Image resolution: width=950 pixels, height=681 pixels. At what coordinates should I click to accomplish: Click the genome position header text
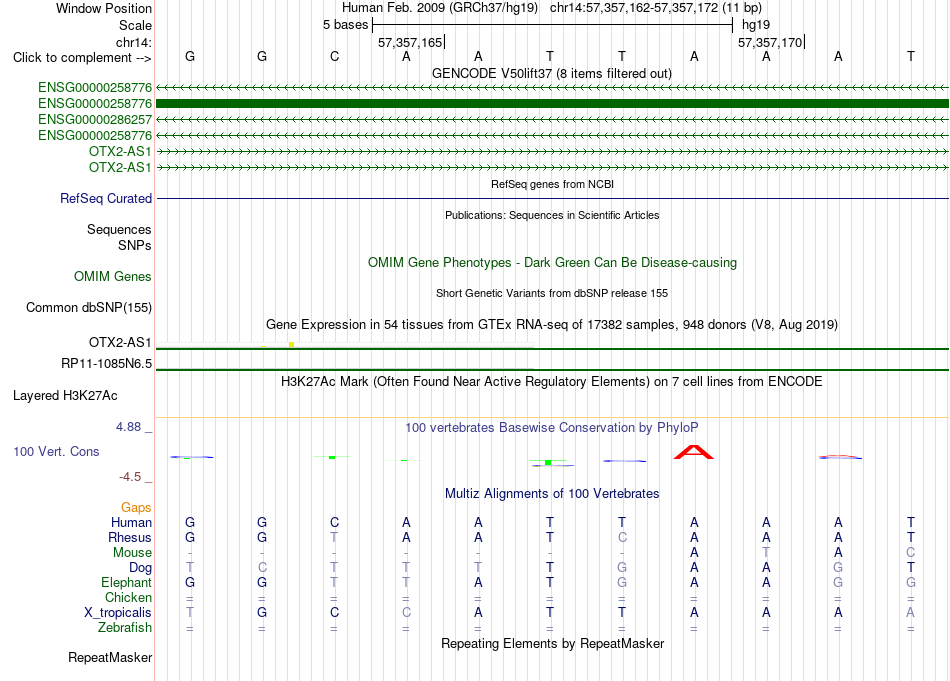[x=552, y=8]
